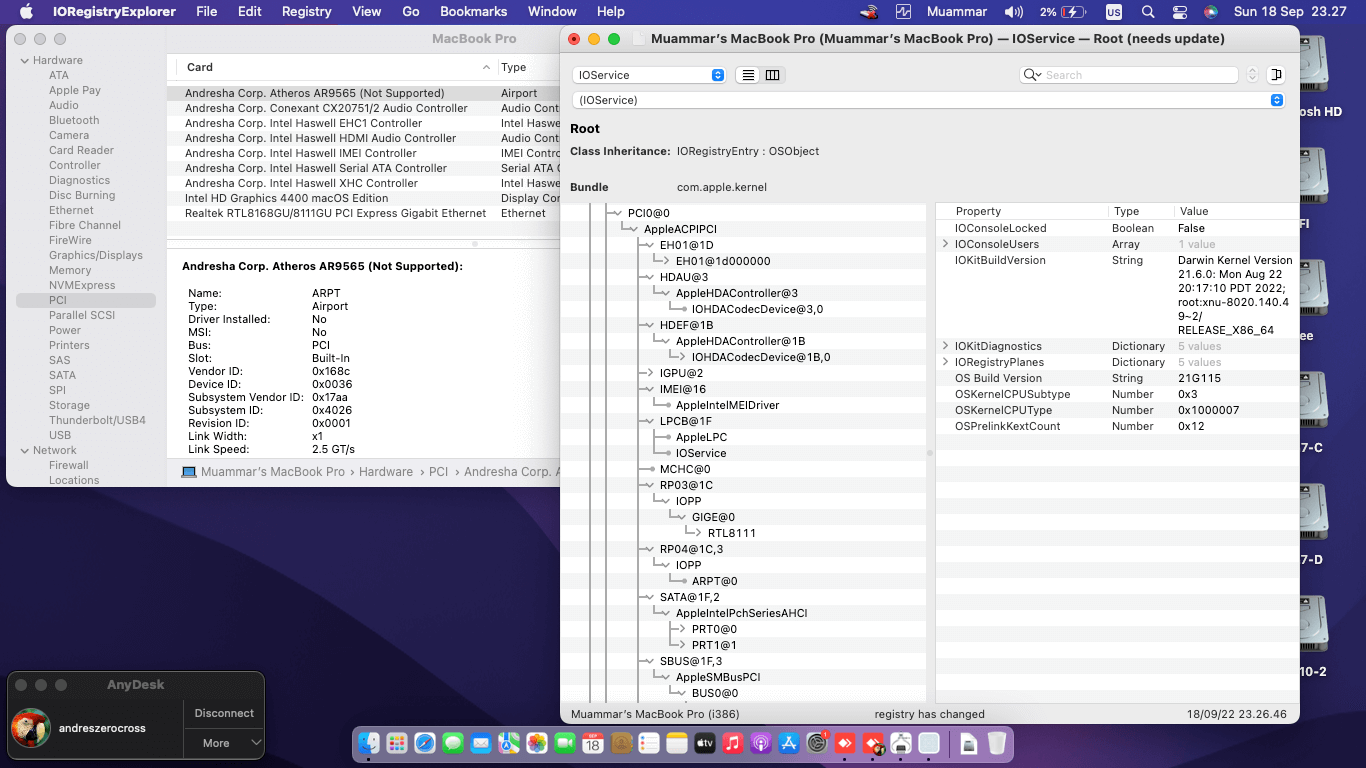Select NVMExpress in the Hardware sidebar
The width and height of the screenshot is (1366, 768).
(82, 285)
